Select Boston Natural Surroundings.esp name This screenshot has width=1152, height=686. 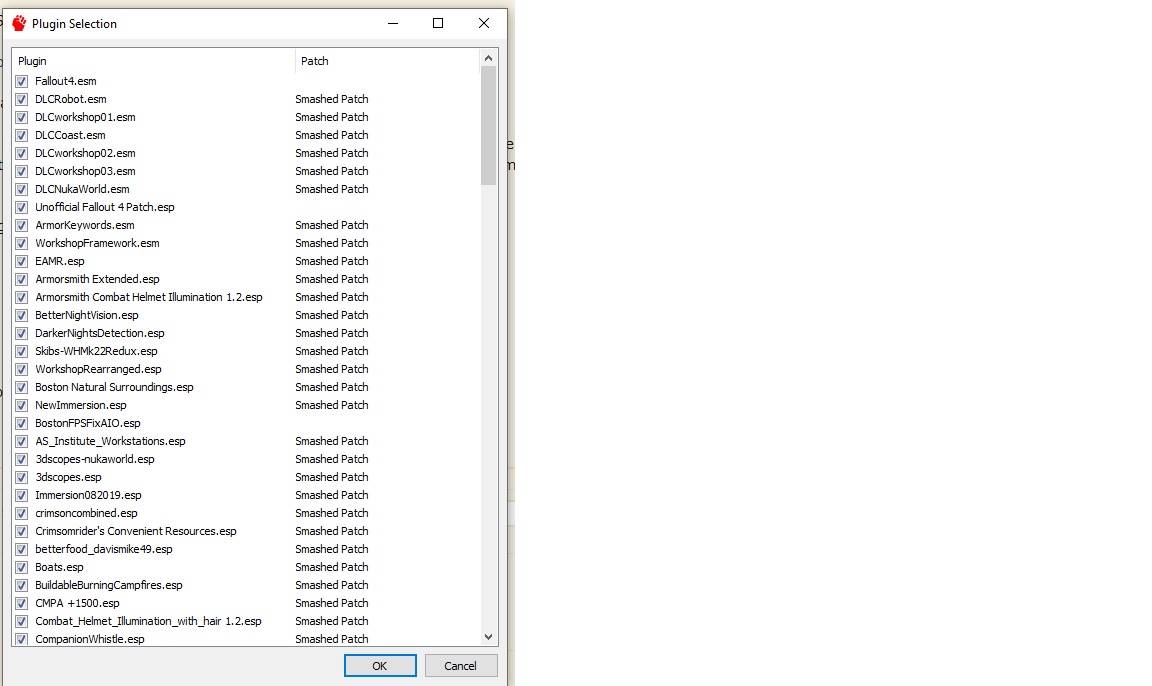pyautogui.click(x=115, y=387)
